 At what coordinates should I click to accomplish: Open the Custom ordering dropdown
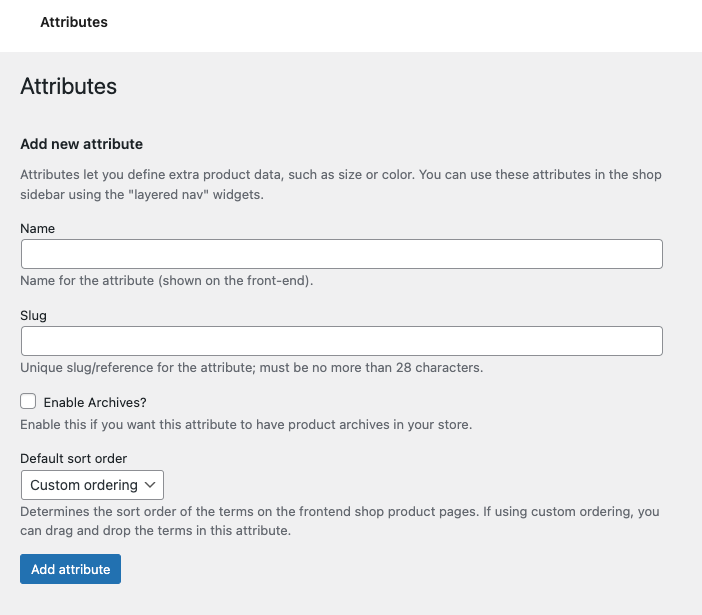tap(92, 485)
